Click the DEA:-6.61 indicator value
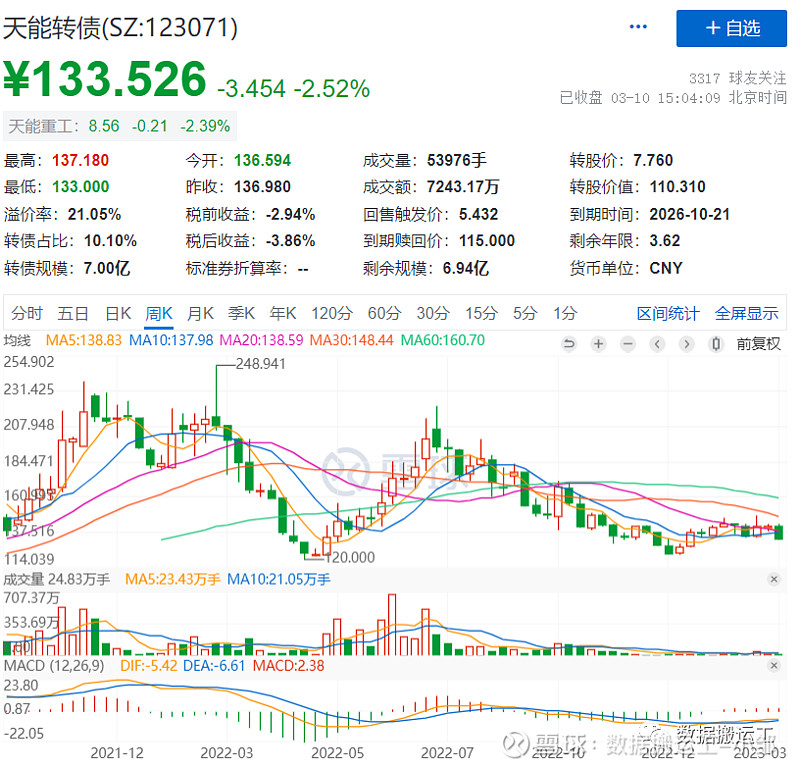Image resolution: width=800 pixels, height=770 pixels. point(214,665)
